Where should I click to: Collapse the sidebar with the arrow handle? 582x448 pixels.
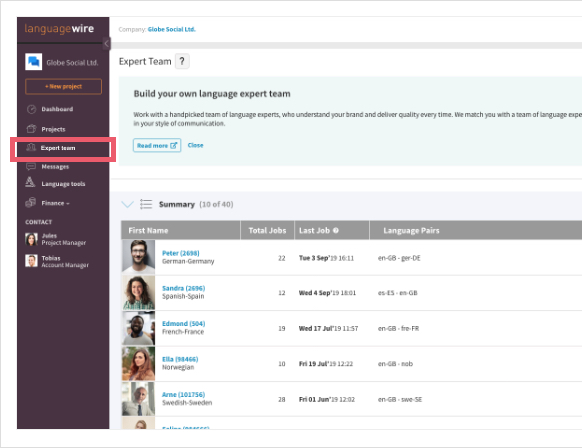click(x=107, y=43)
